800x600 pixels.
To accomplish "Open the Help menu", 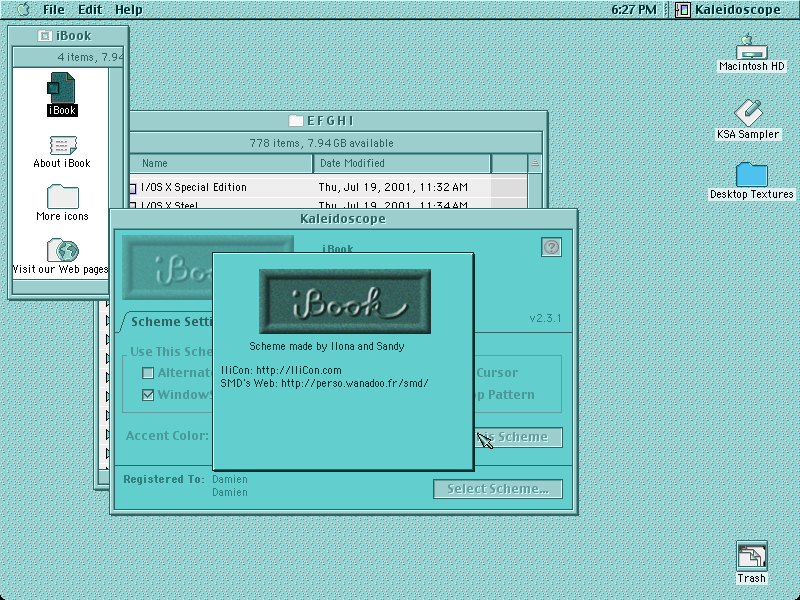I will click(129, 10).
